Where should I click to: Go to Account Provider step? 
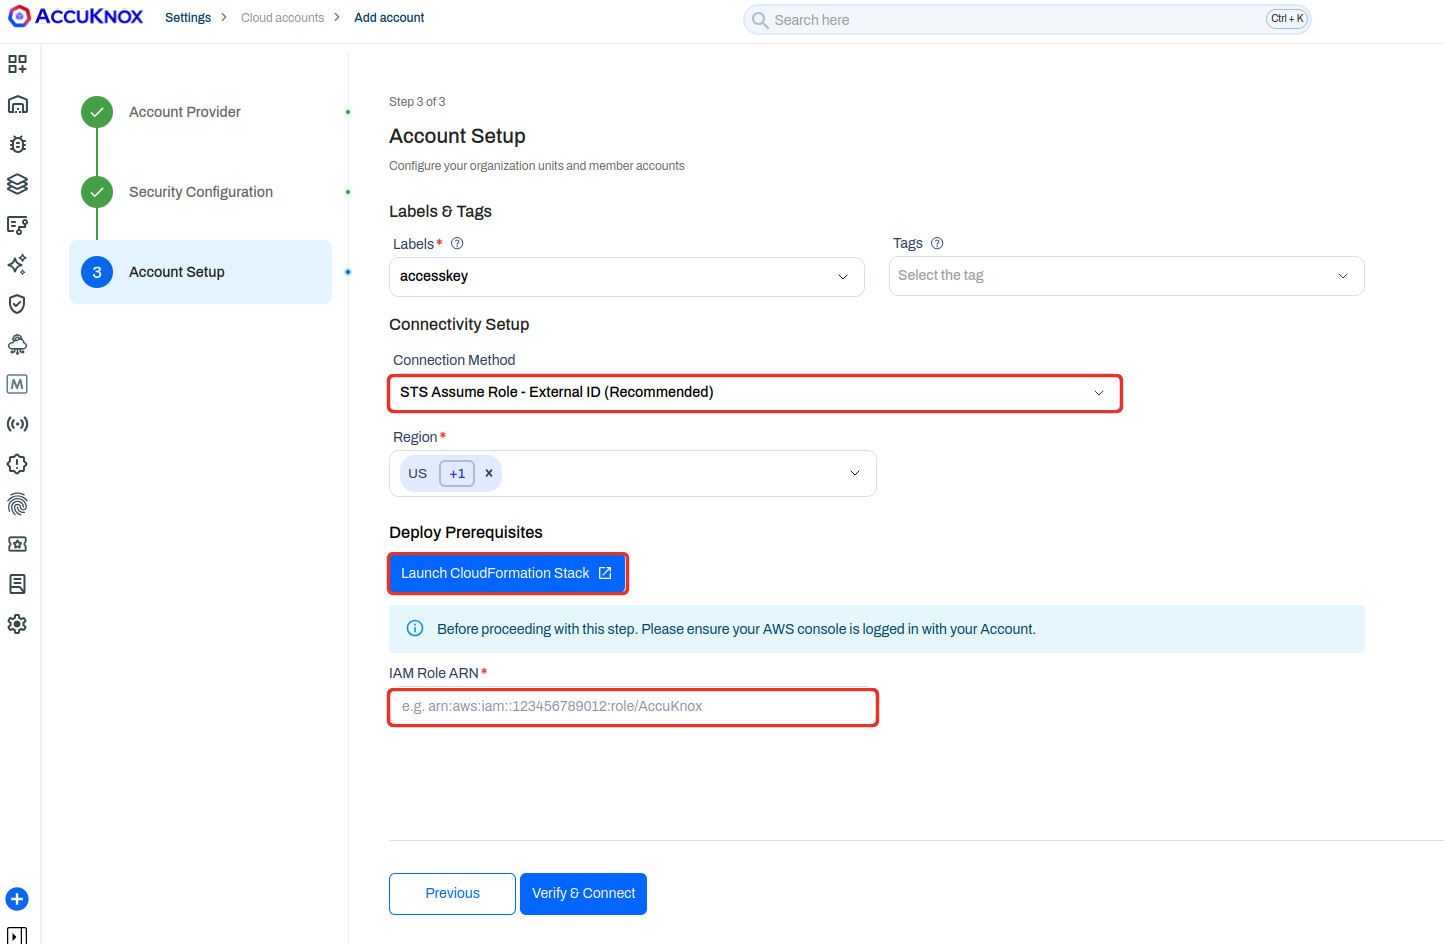[x=185, y=112]
